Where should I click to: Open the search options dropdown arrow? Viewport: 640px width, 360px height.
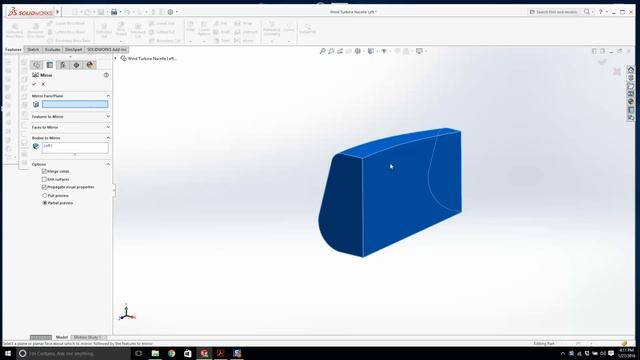[593, 12]
